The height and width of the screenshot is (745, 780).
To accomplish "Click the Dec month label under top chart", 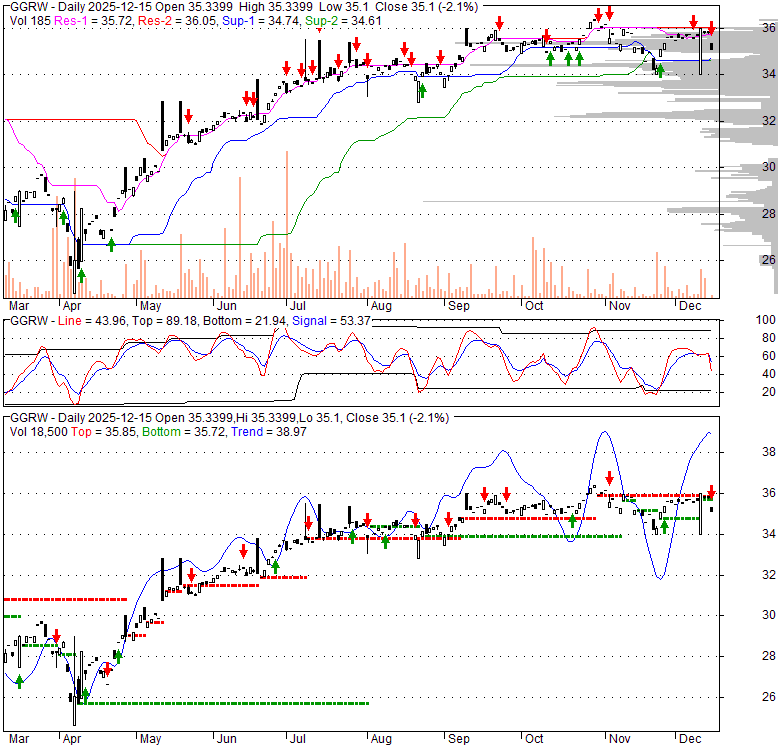I will click(x=690, y=306).
